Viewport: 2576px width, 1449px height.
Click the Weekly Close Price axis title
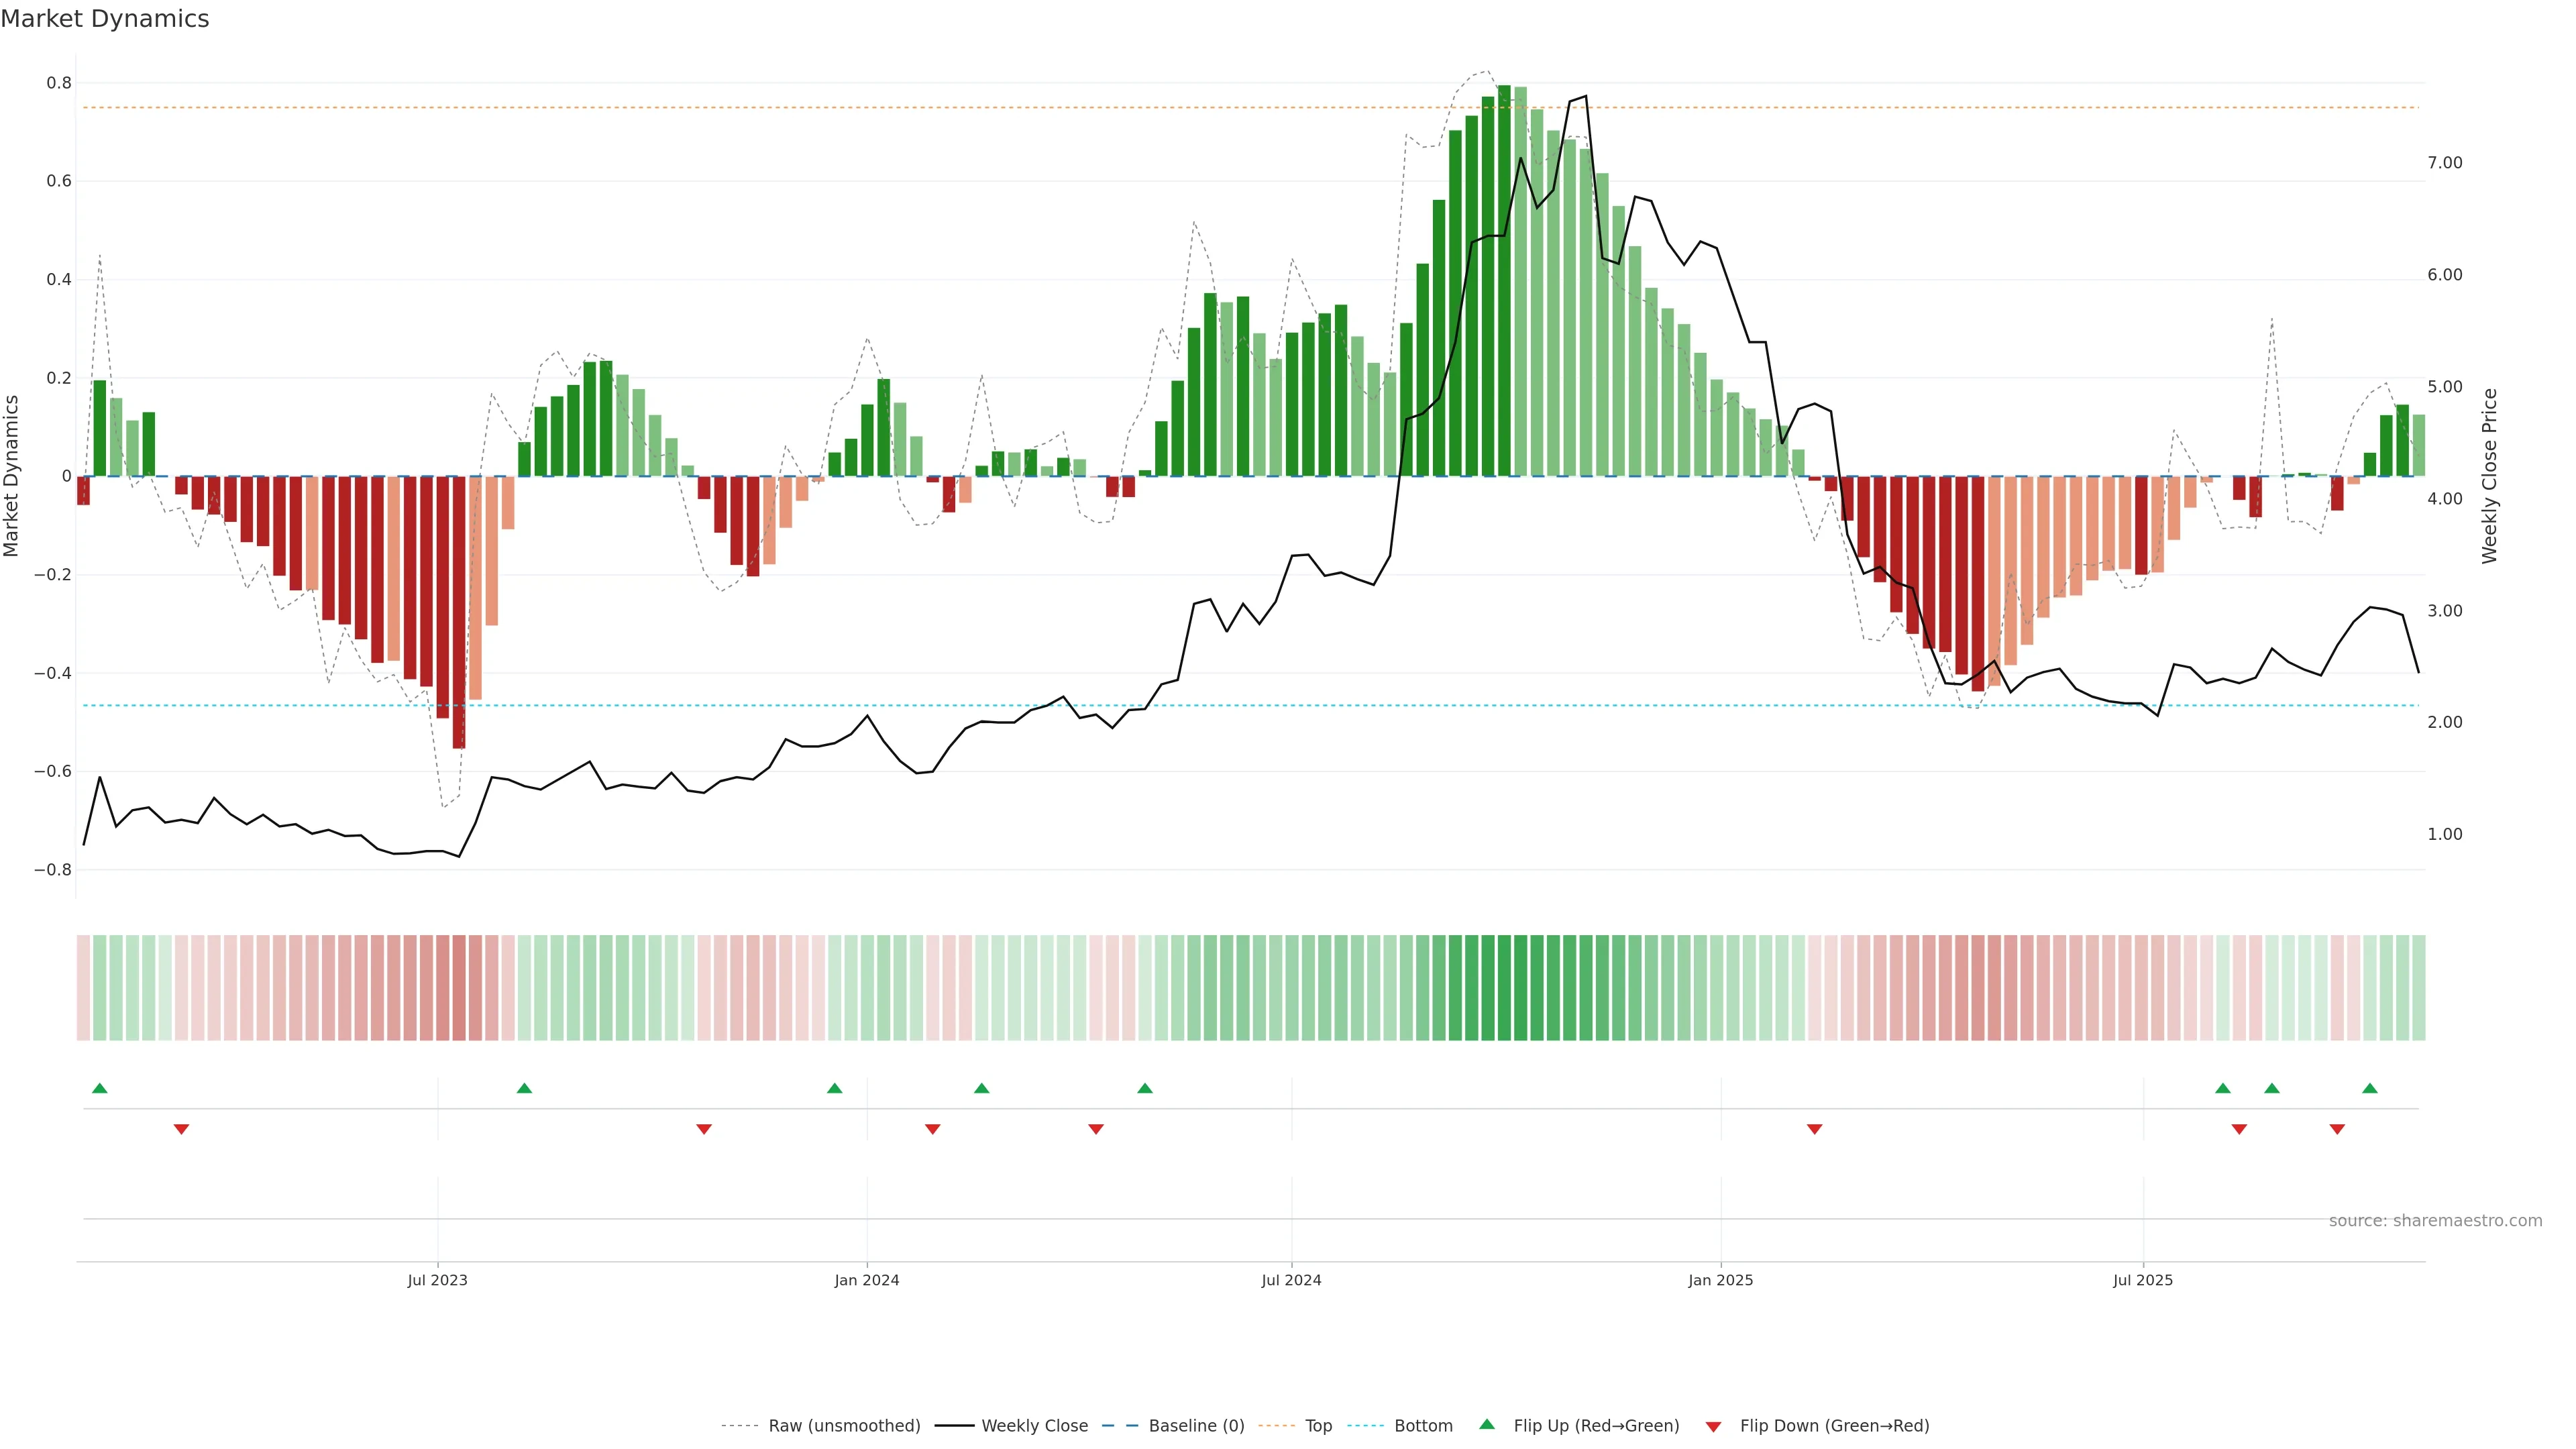coord(2489,476)
